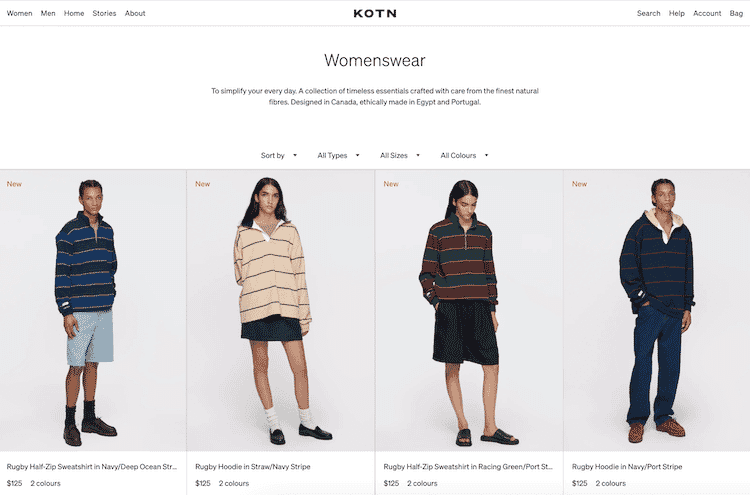Open the Sort by dropdown

coord(279,155)
